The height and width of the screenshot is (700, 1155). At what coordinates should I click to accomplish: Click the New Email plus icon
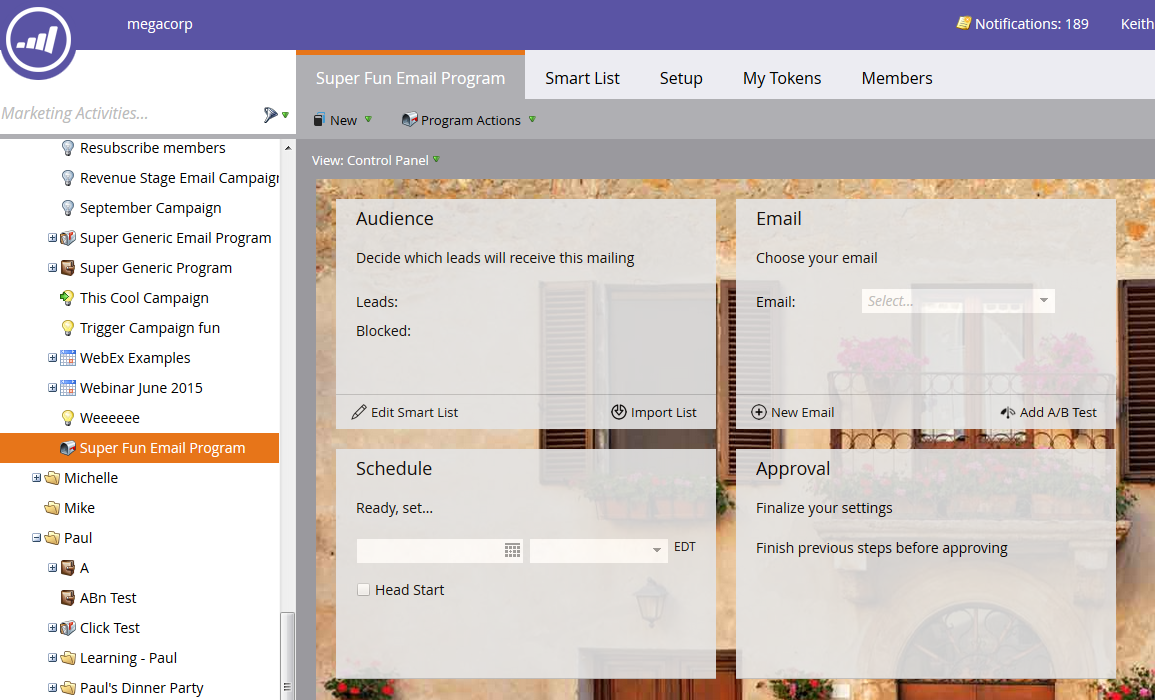click(759, 412)
